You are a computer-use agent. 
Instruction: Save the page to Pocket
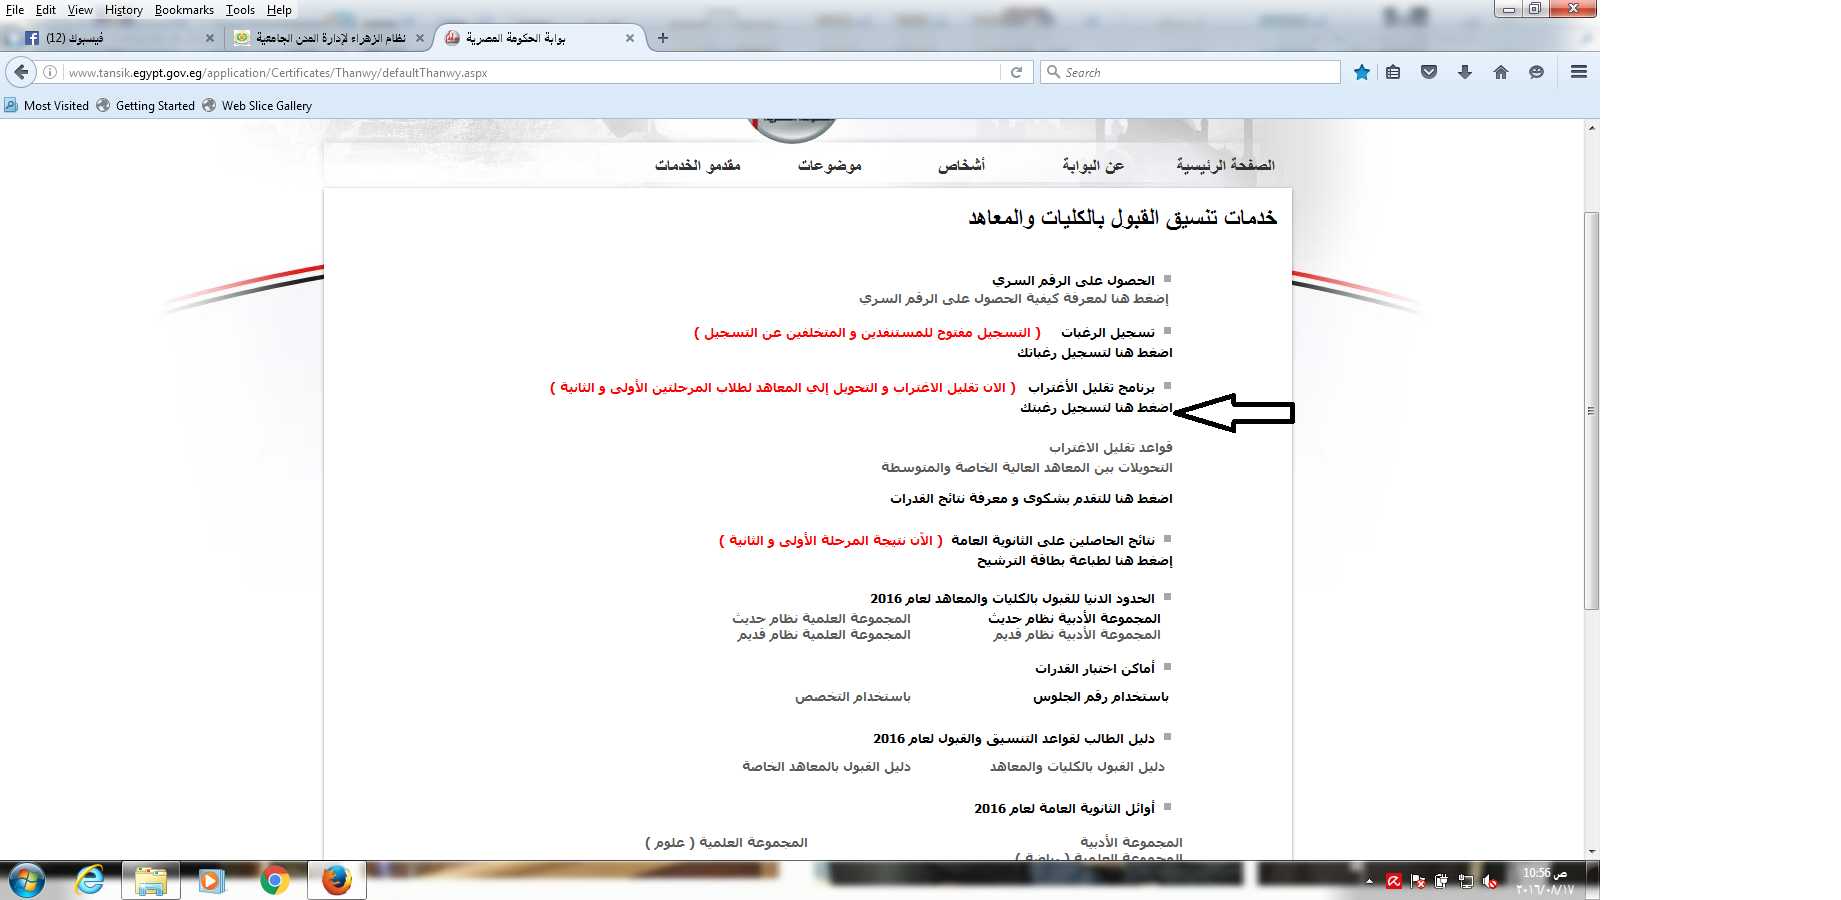click(x=1429, y=72)
